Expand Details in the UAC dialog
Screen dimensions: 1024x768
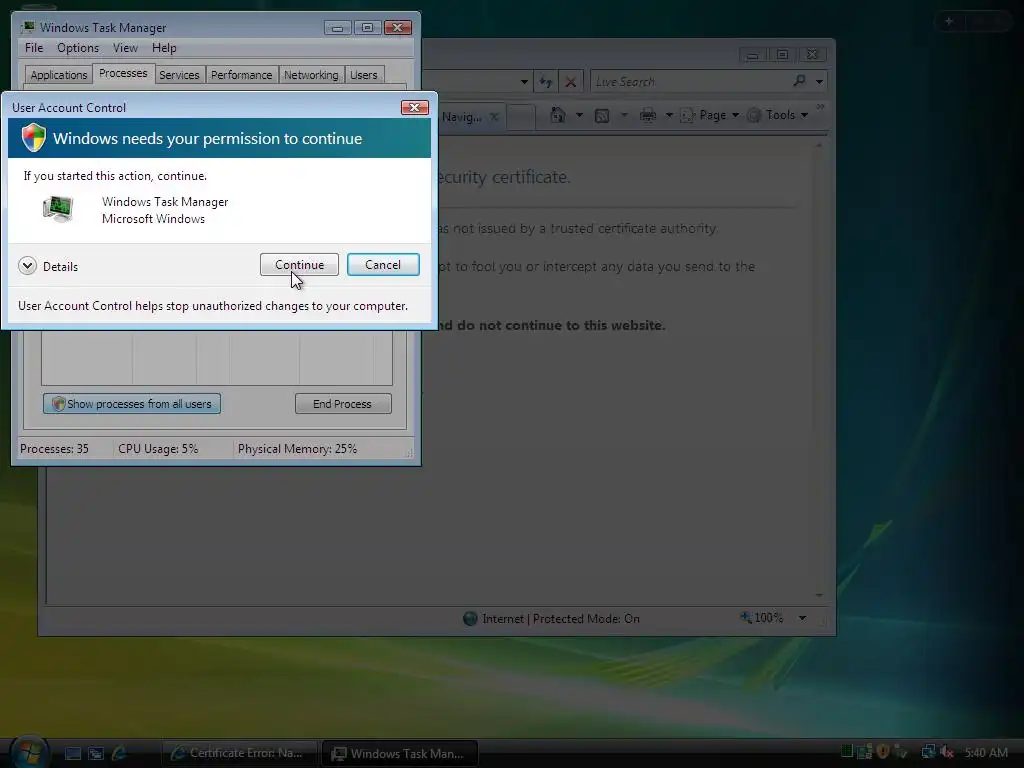[x=48, y=266]
